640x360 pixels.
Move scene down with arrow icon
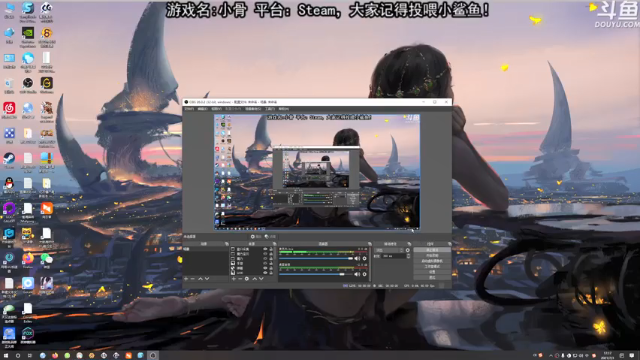207,279
